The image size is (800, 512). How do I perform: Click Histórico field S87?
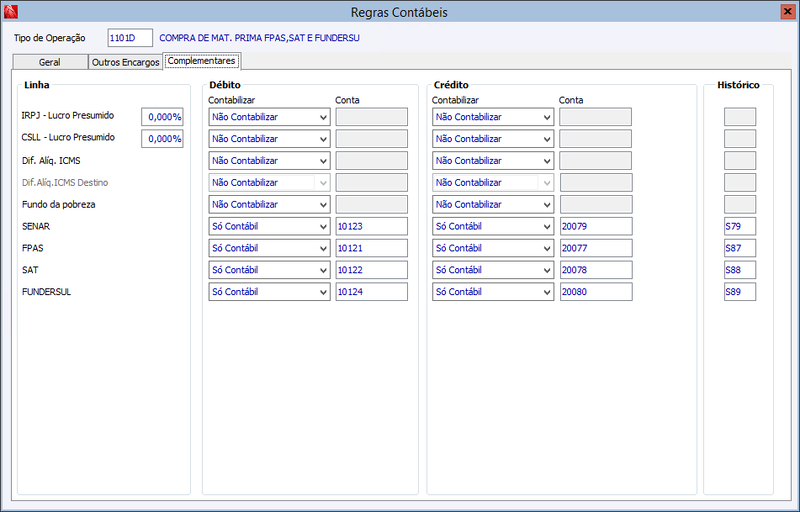click(x=740, y=248)
